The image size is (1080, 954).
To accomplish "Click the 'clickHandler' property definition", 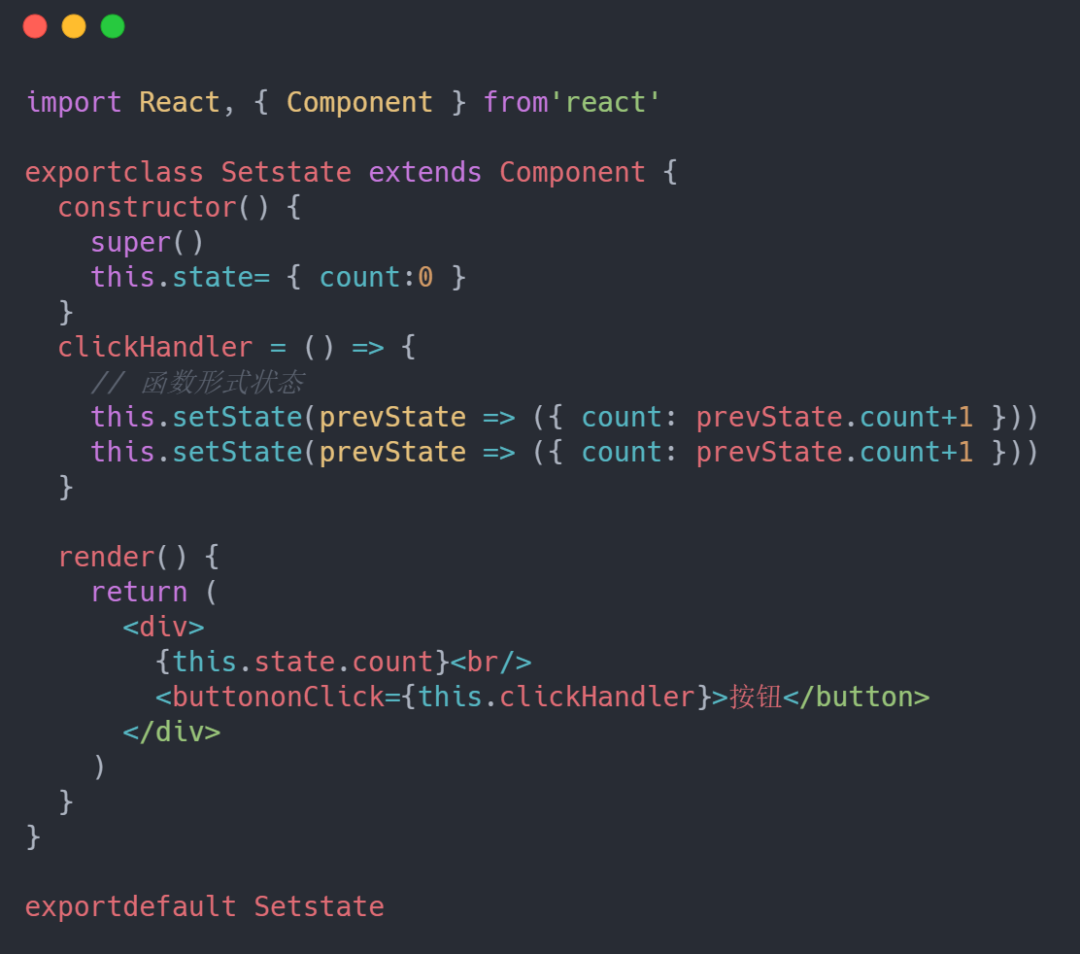I will tap(155, 347).
